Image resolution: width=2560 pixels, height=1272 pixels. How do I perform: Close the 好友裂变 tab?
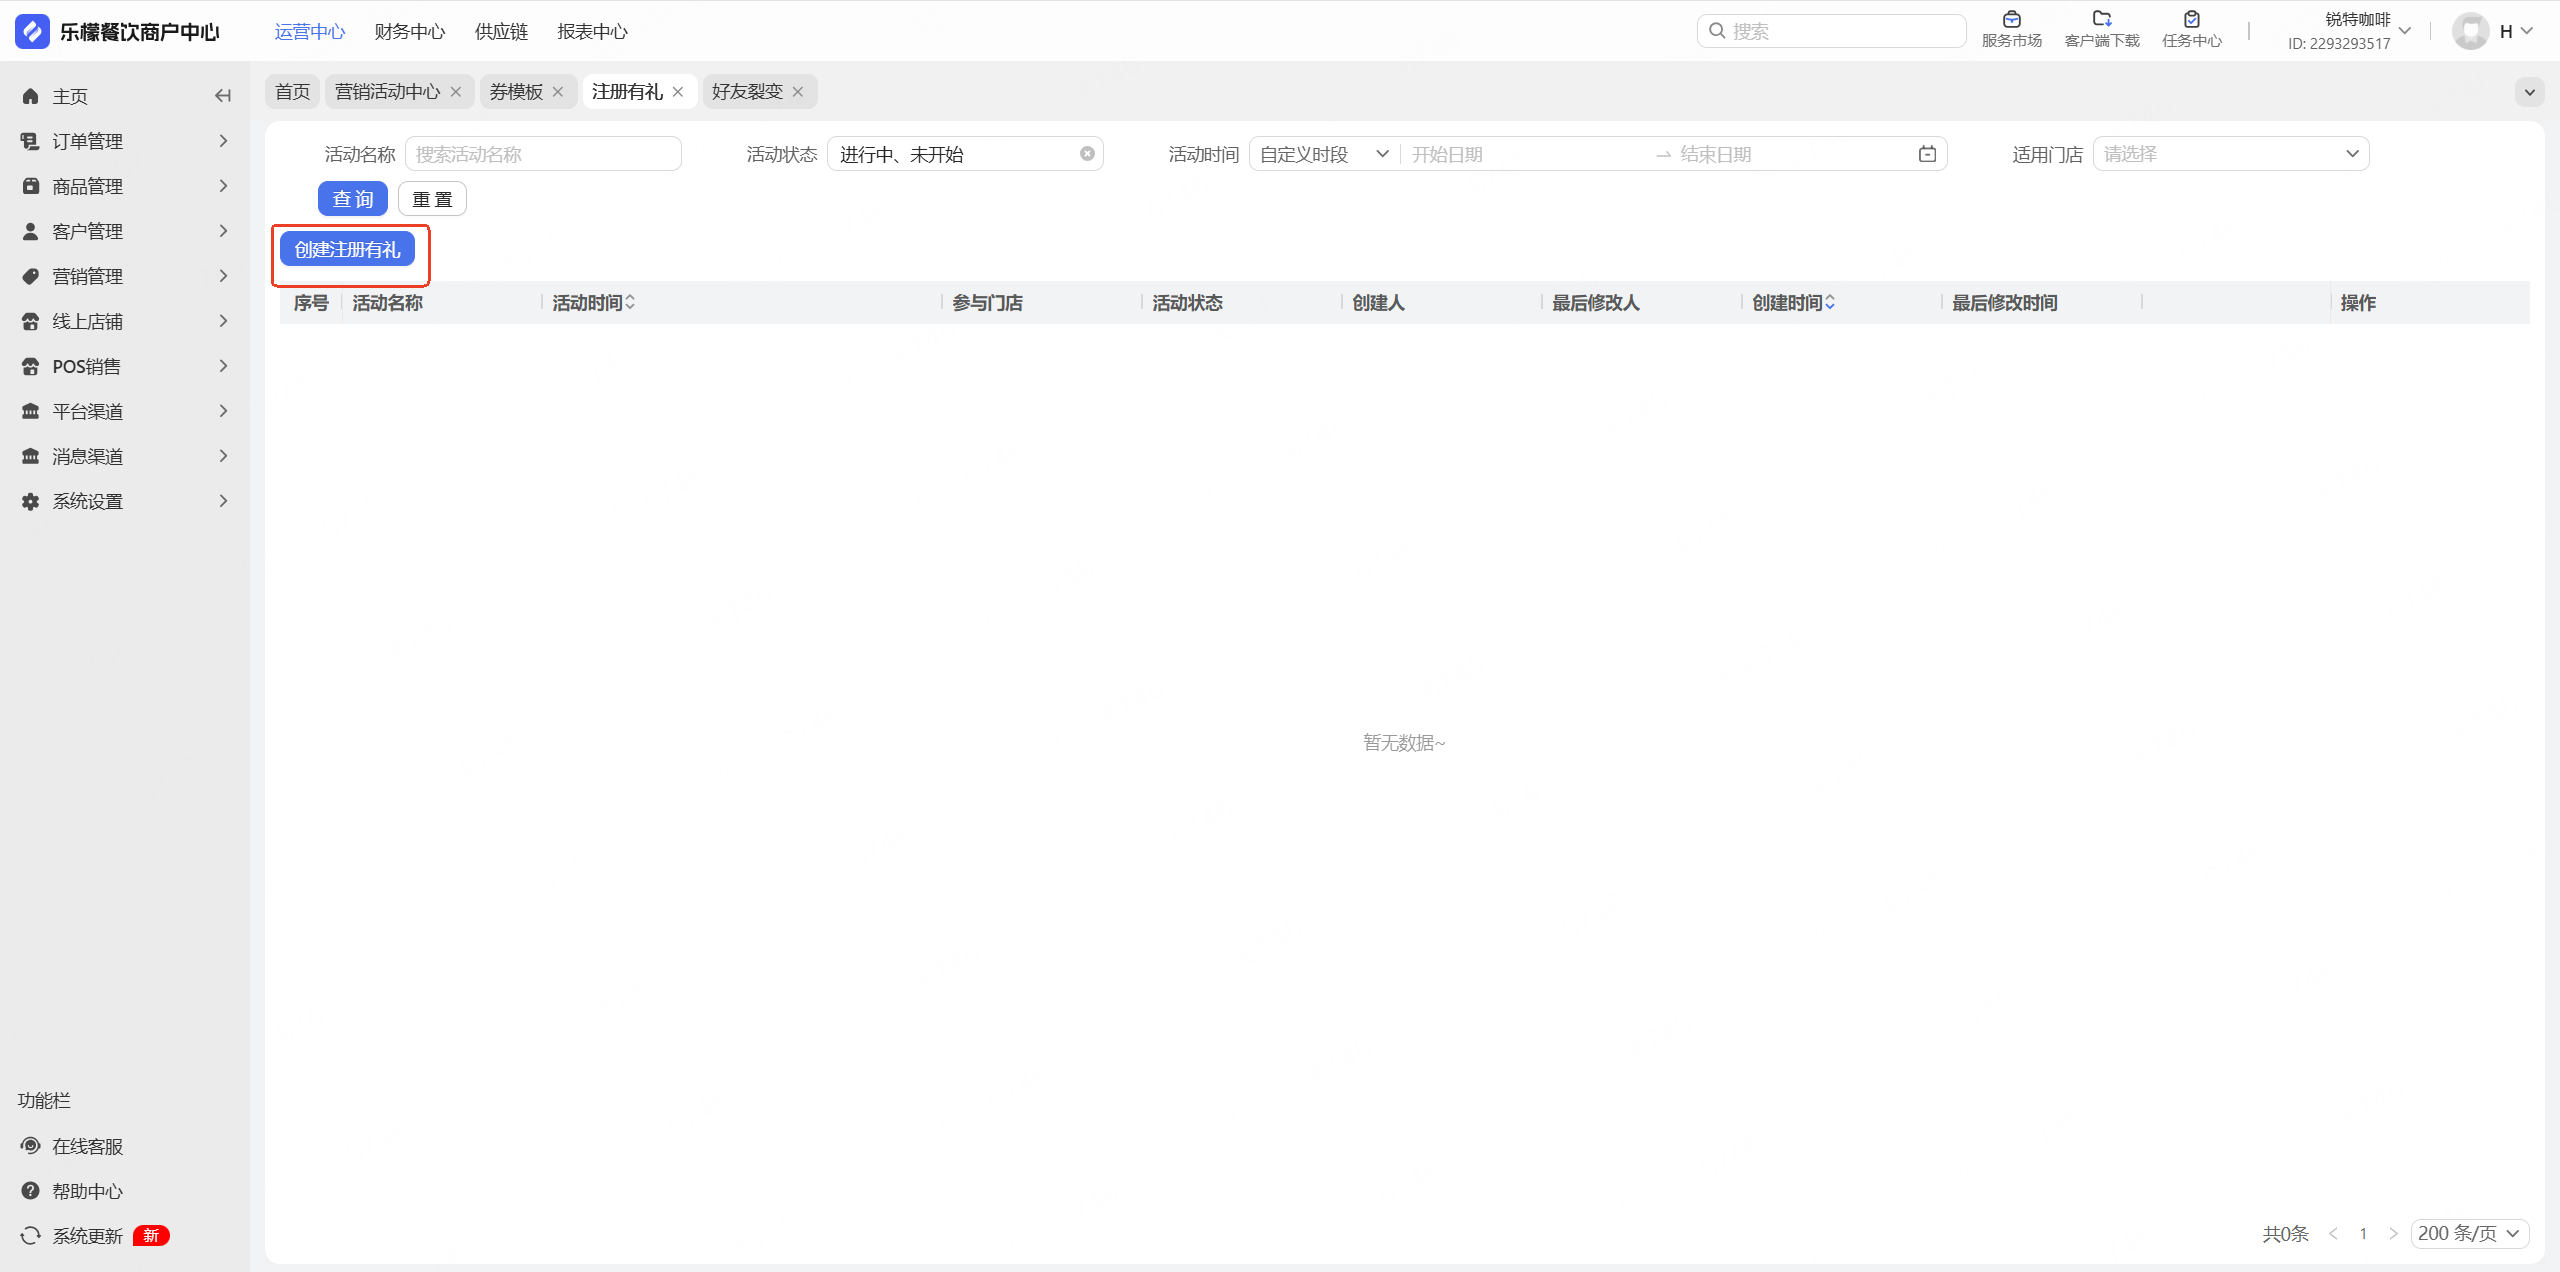[798, 91]
